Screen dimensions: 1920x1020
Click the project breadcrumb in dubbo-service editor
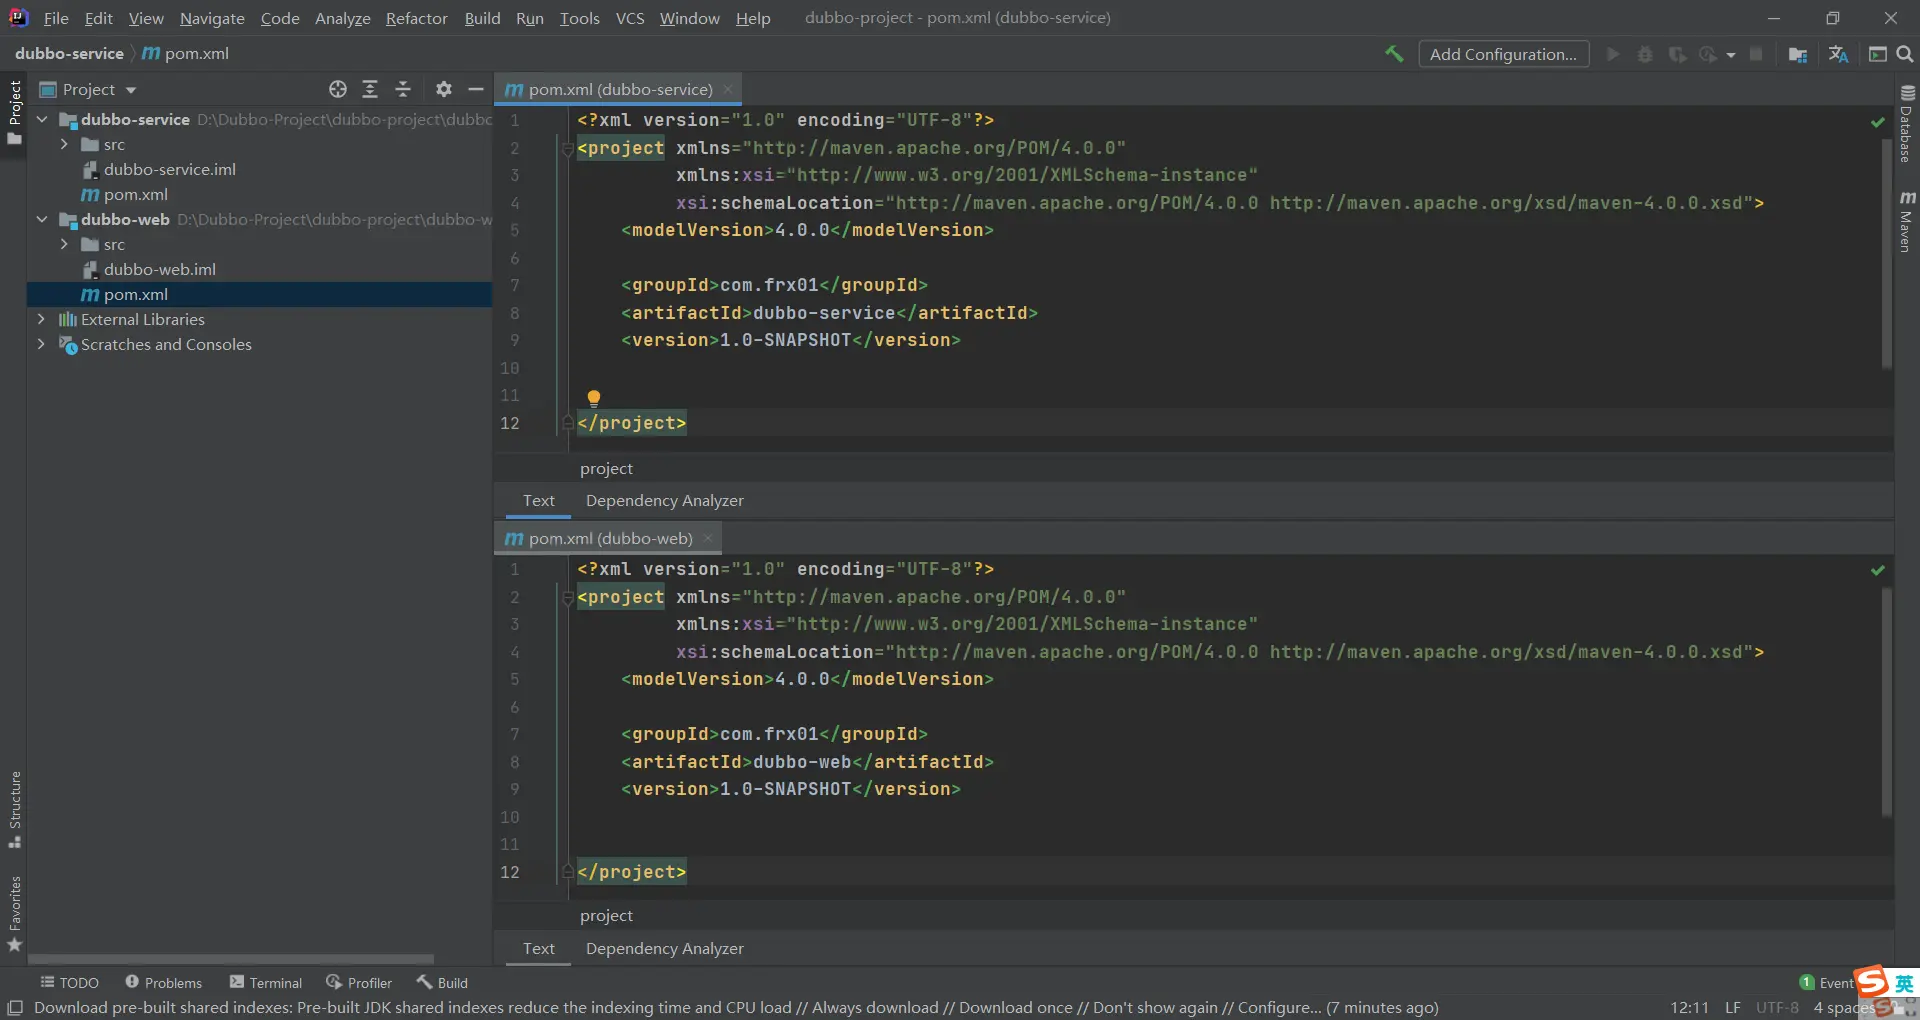point(606,468)
